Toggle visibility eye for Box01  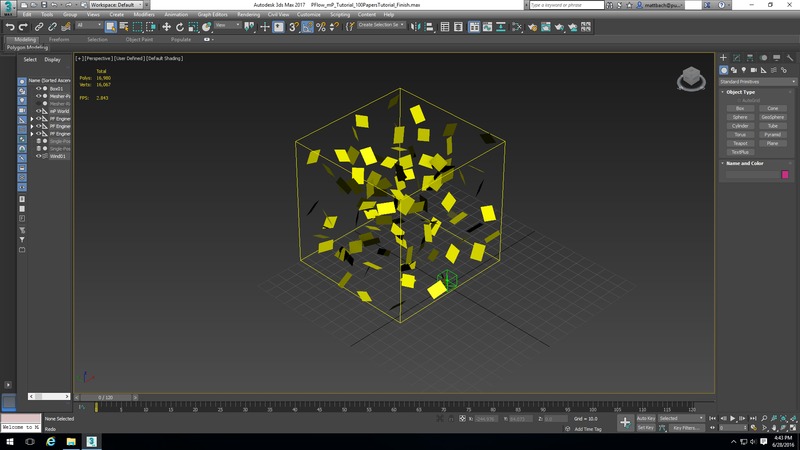(x=39, y=88)
